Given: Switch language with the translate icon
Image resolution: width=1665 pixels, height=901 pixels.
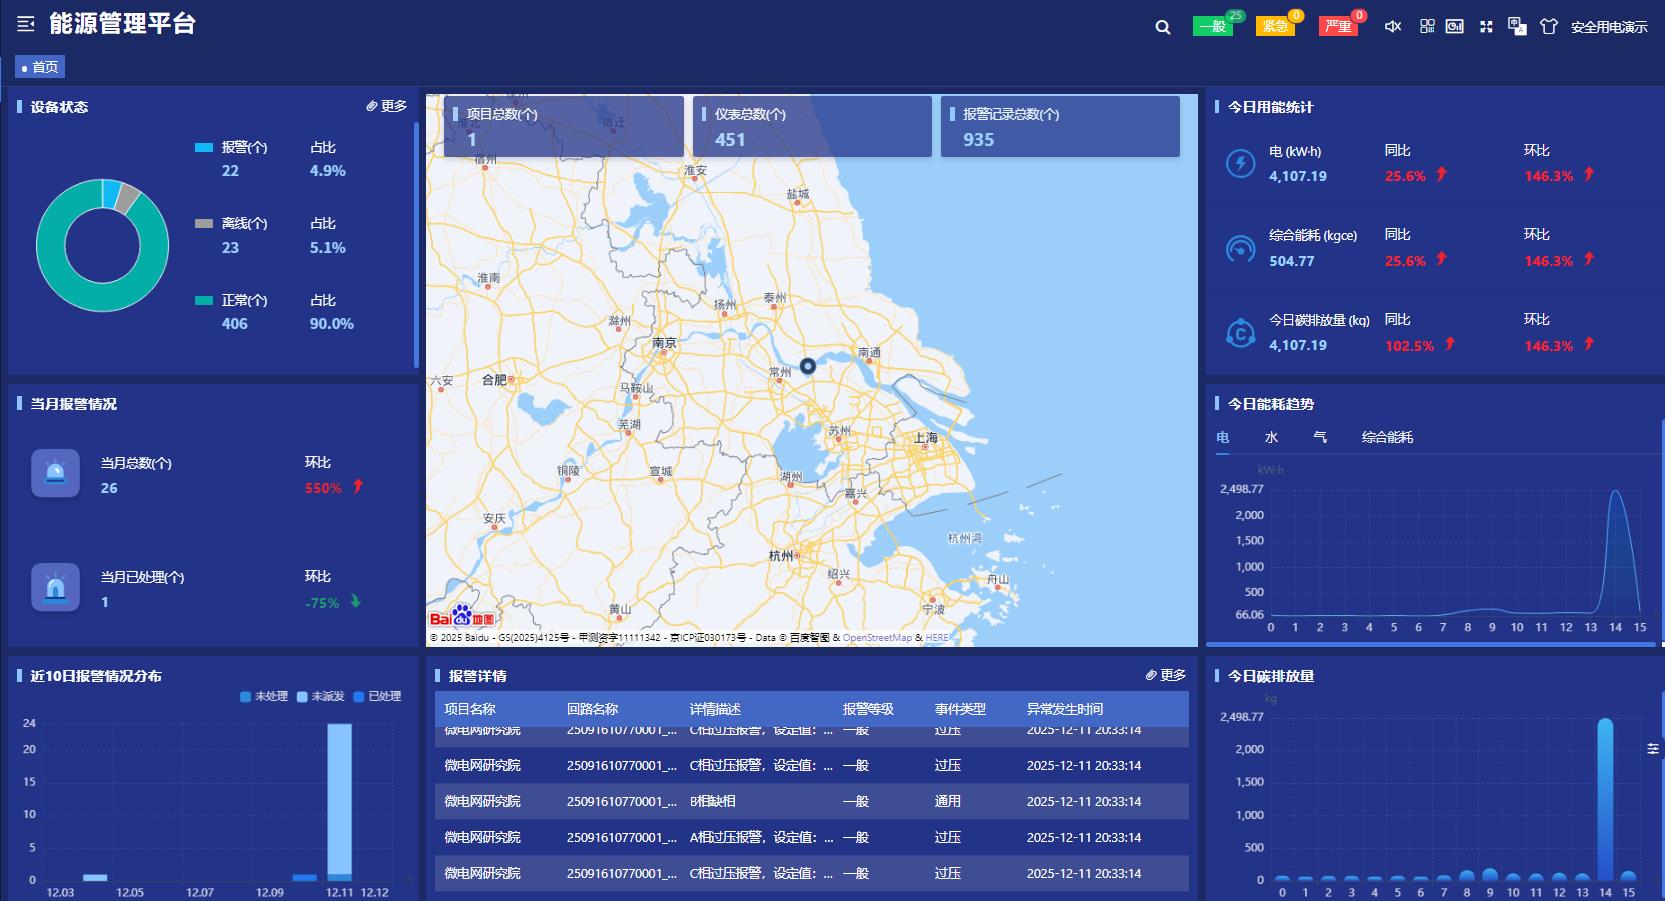Looking at the screenshot, I should [x=1517, y=27].
